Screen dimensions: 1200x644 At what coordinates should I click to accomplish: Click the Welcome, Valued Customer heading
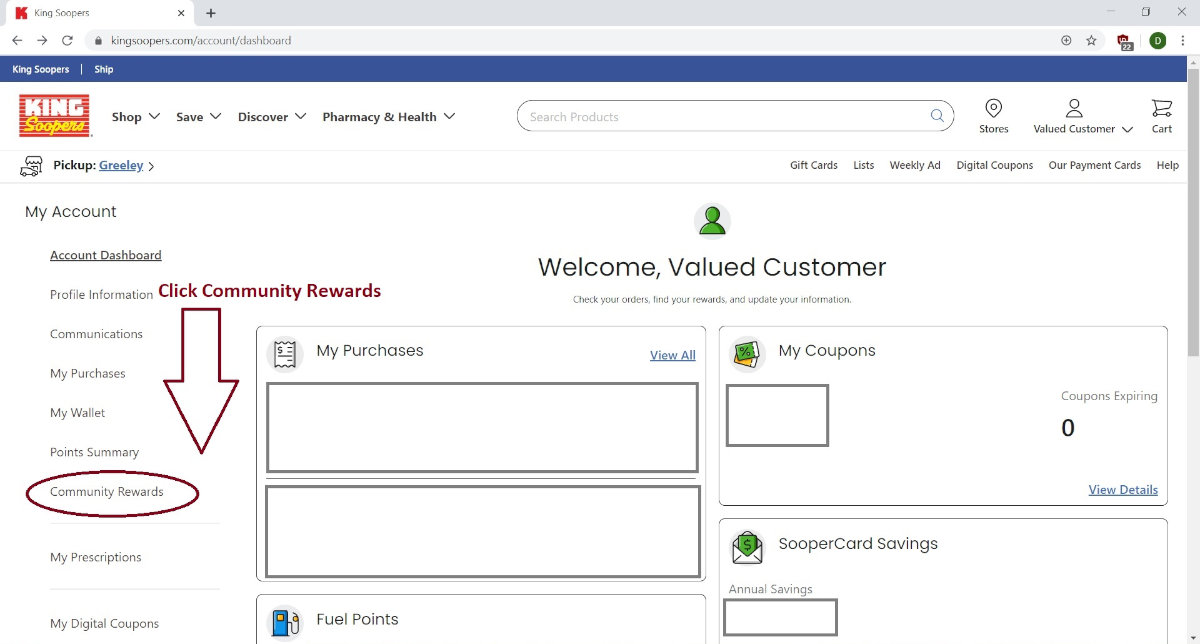click(x=712, y=268)
